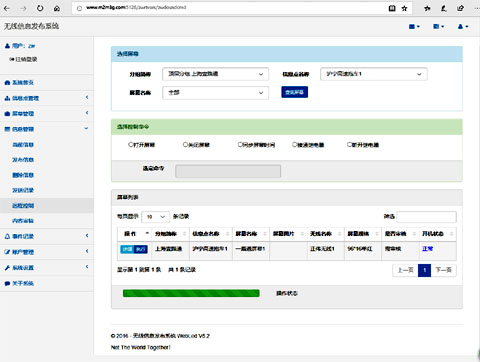Screen dimensions: 480x362
Task: Go to previous page 上一页
Action: (x=405, y=270)
